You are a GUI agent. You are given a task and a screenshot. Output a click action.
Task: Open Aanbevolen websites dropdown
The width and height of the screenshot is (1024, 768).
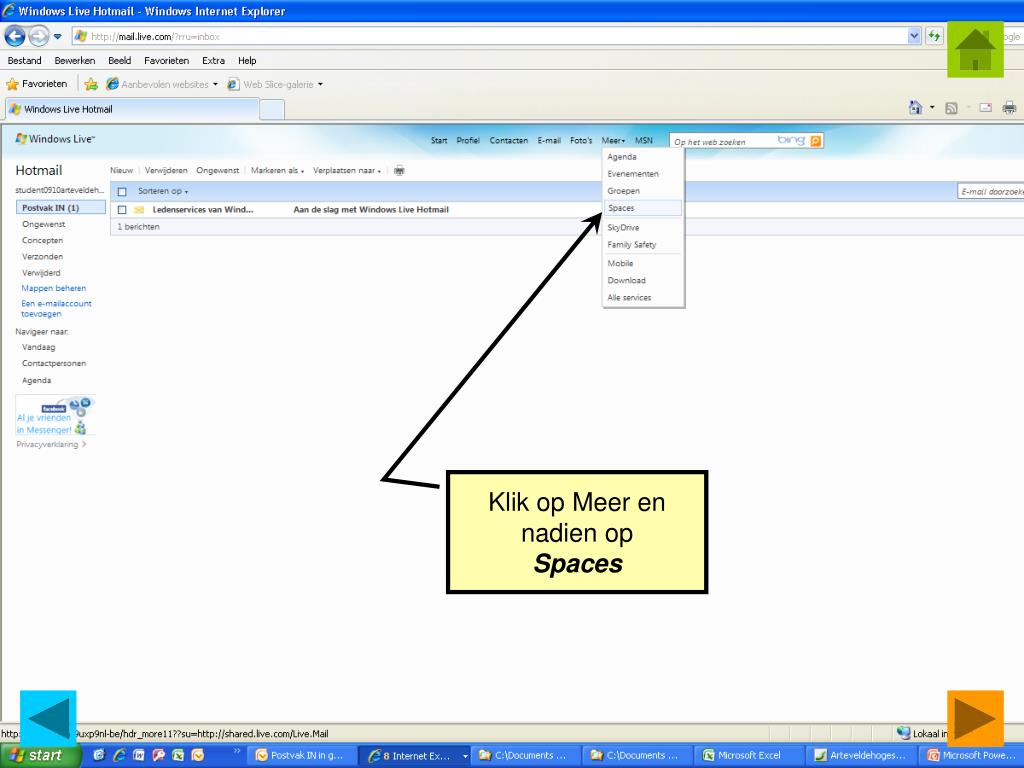162,84
